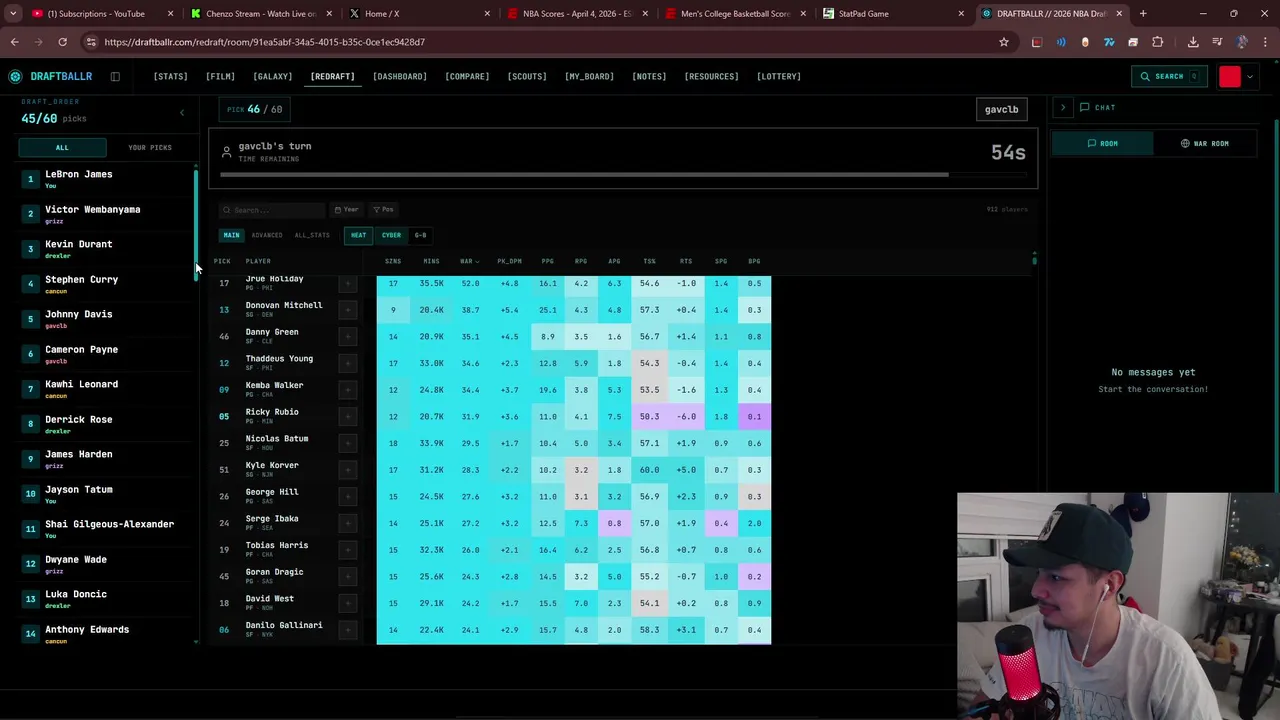Screen dimensions: 1280x720
Task: Open the red user avatar dropdown
Action: (x=1235, y=77)
